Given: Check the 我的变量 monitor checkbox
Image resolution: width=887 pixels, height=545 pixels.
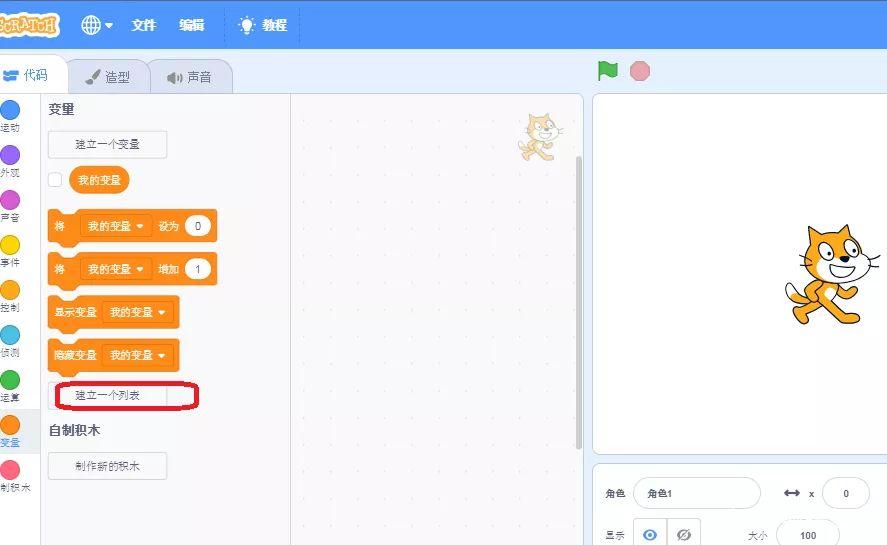Looking at the screenshot, I should point(55,180).
